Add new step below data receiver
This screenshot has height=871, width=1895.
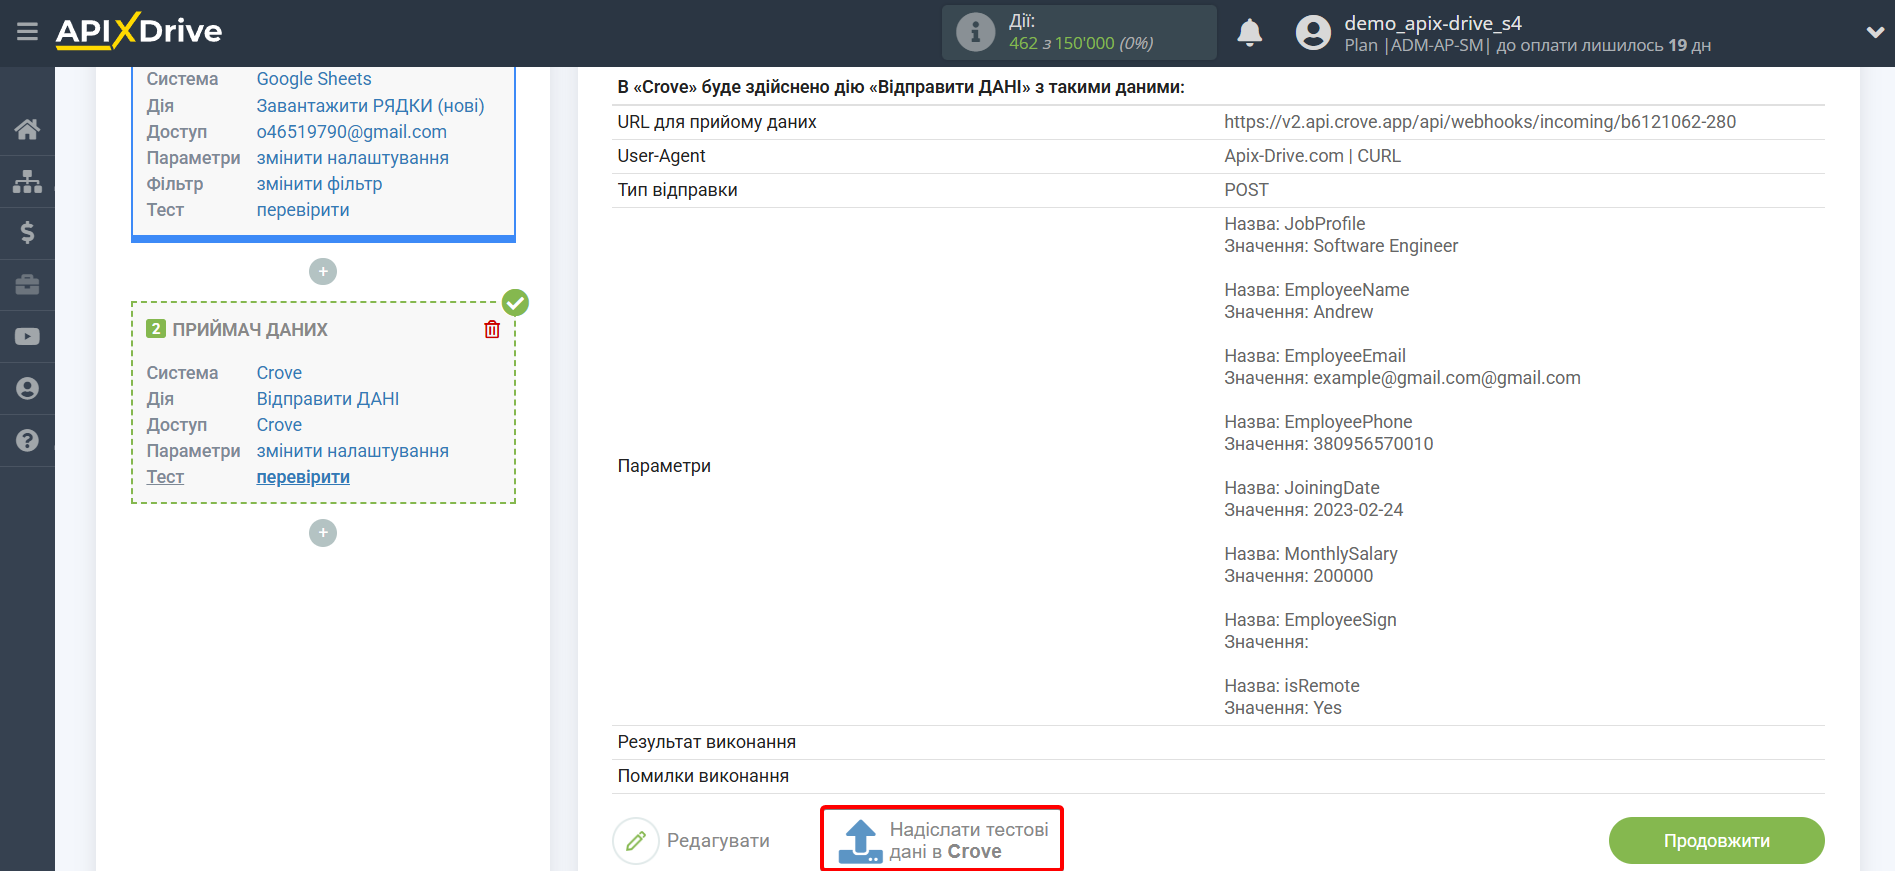tap(323, 533)
